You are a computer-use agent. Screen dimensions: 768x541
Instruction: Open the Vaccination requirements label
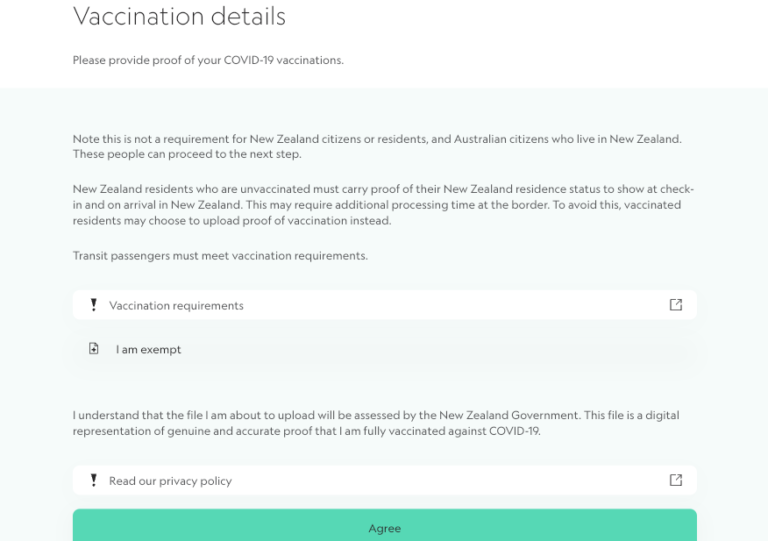coord(176,306)
